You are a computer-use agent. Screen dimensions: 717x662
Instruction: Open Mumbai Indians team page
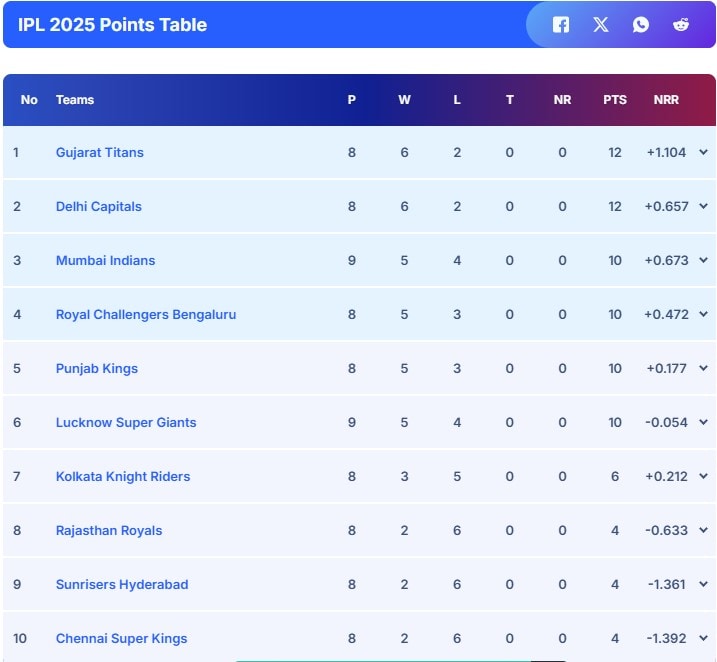click(x=105, y=261)
